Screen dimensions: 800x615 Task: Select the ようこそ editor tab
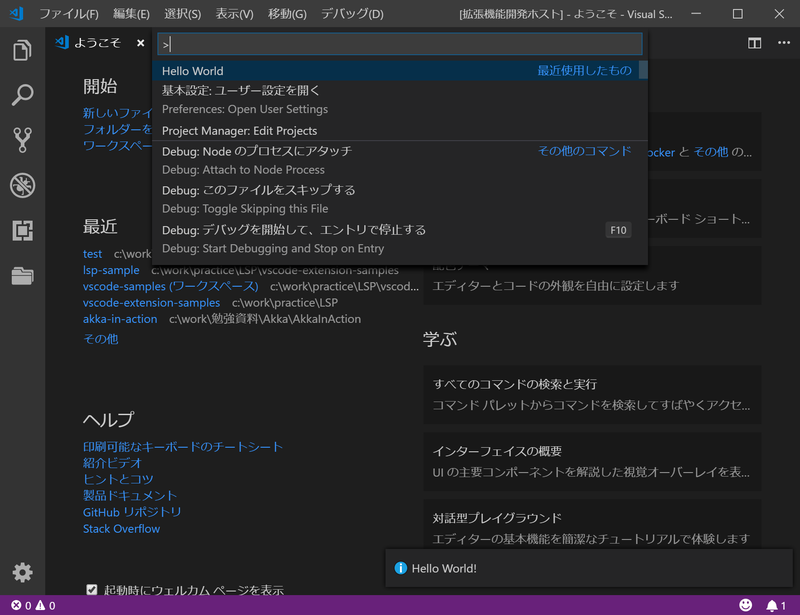97,43
